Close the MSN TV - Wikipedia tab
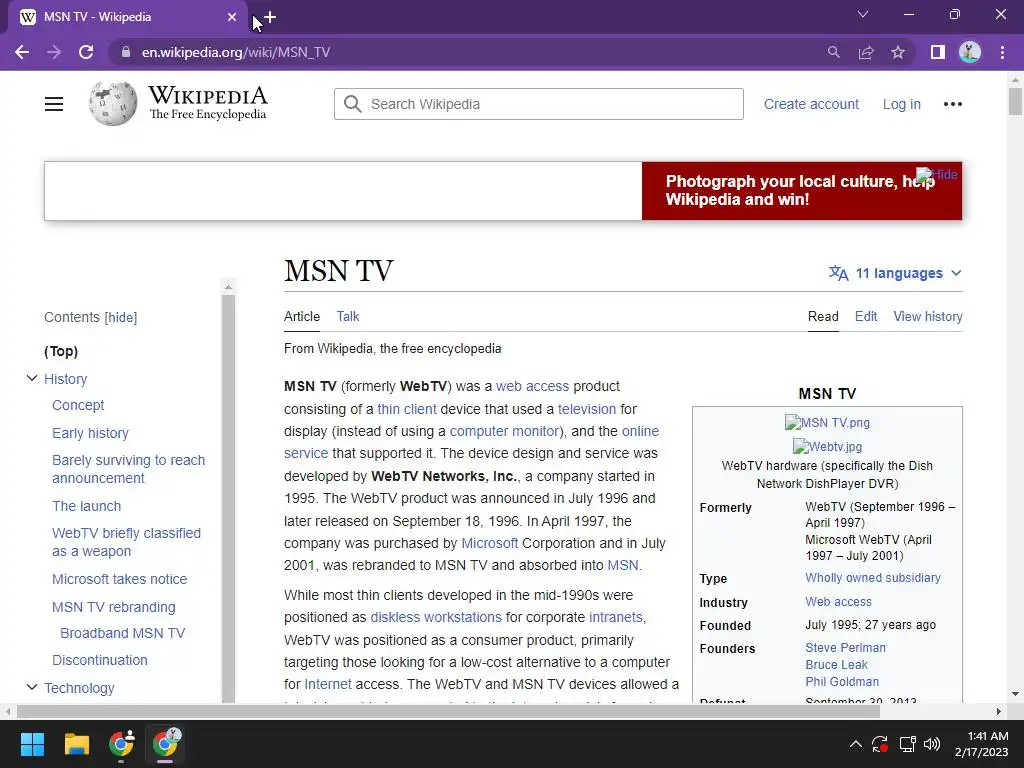1024x768 pixels. (232, 17)
